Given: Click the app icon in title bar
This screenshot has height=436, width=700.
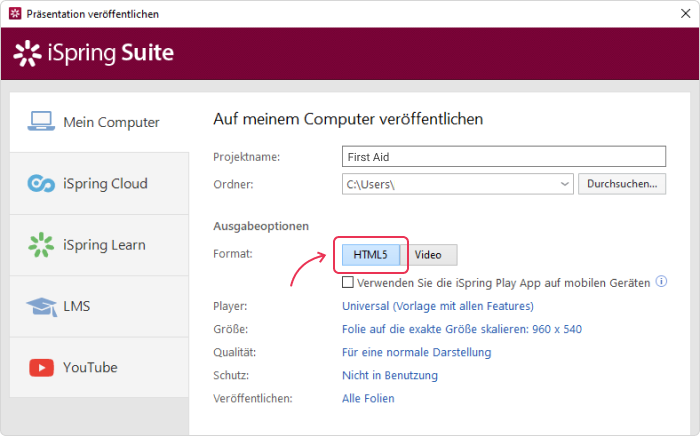Looking at the screenshot, I should click(15, 13).
